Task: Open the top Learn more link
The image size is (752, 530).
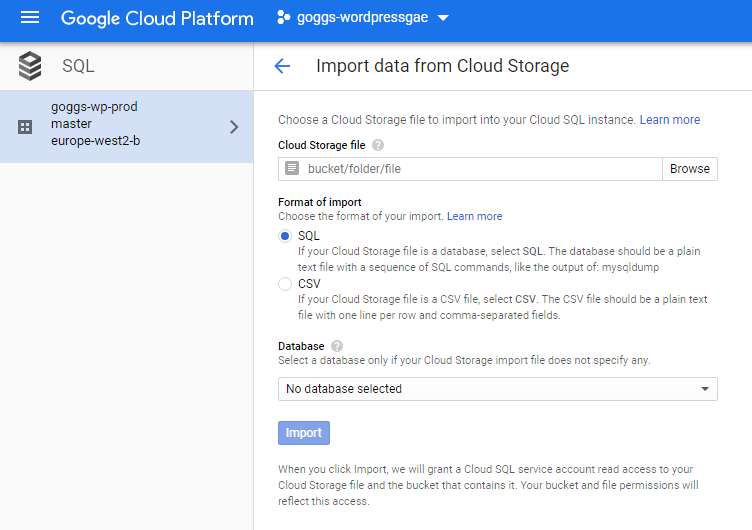Action: 670,119
